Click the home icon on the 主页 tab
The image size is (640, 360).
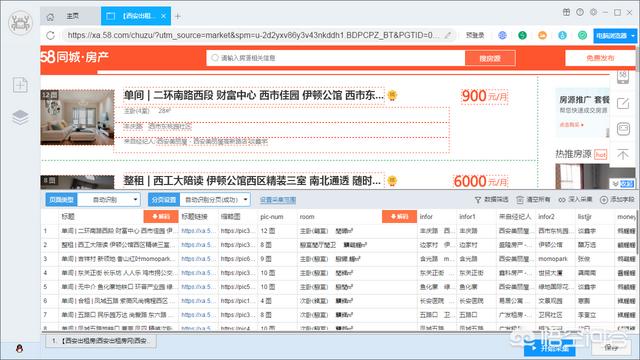(x=50, y=17)
